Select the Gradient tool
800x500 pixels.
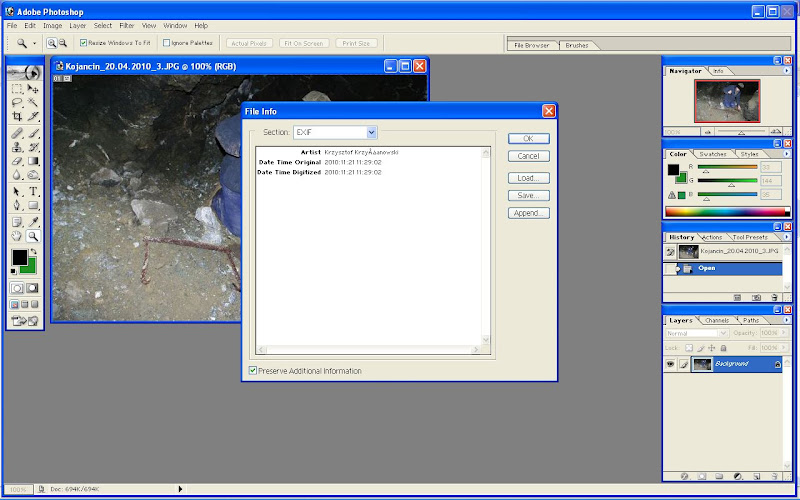[33, 161]
